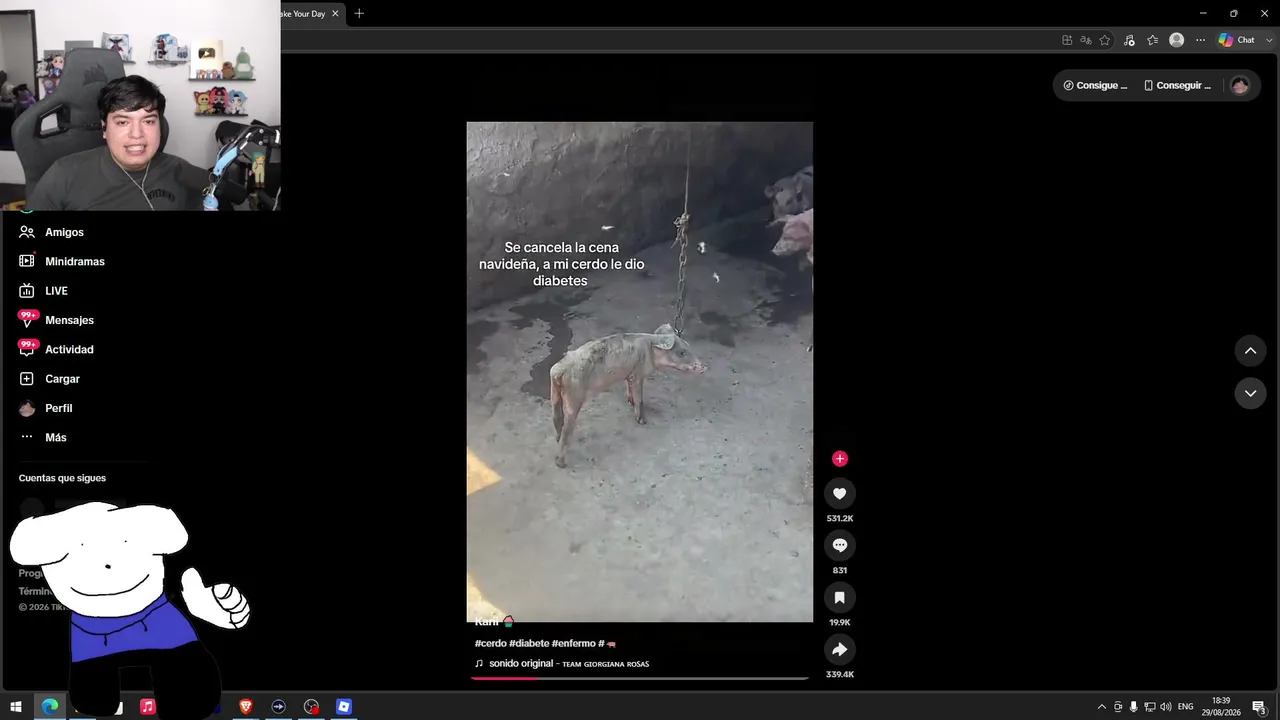Save the video with the bookmark icon
Viewport: 1280px width, 720px height.
(839, 597)
